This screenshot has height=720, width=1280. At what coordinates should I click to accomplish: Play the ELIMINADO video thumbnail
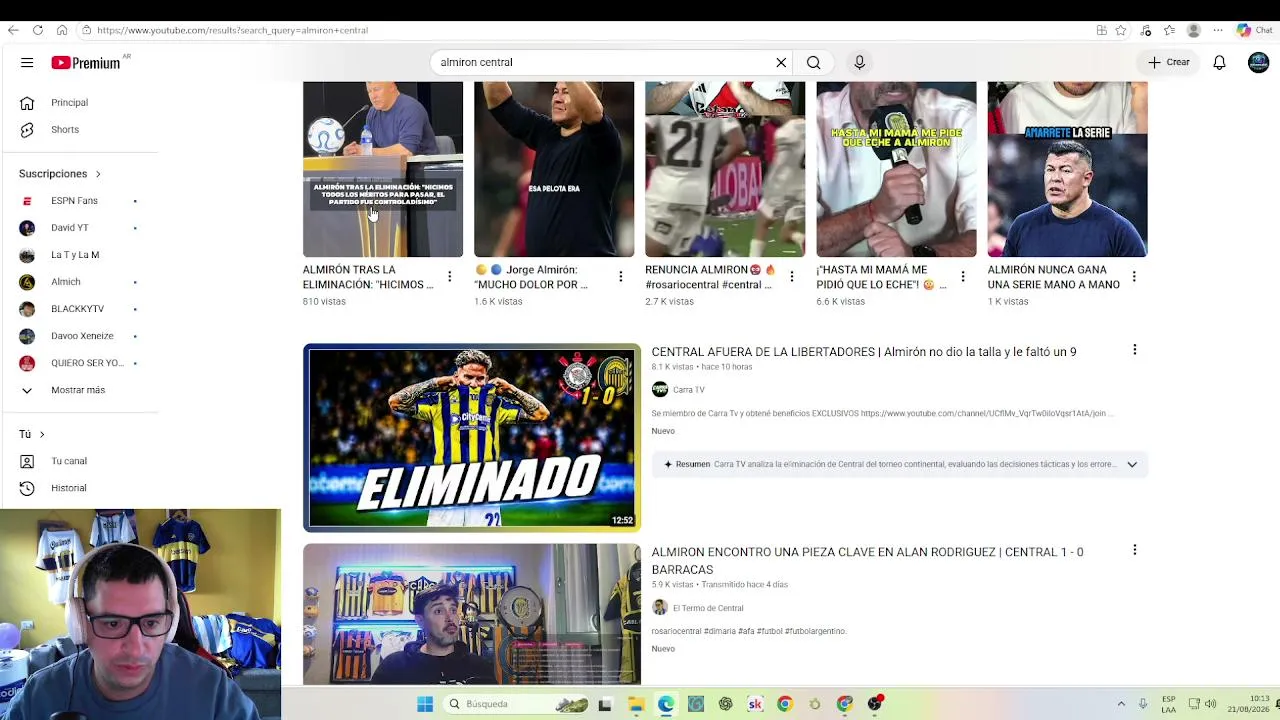tap(472, 437)
